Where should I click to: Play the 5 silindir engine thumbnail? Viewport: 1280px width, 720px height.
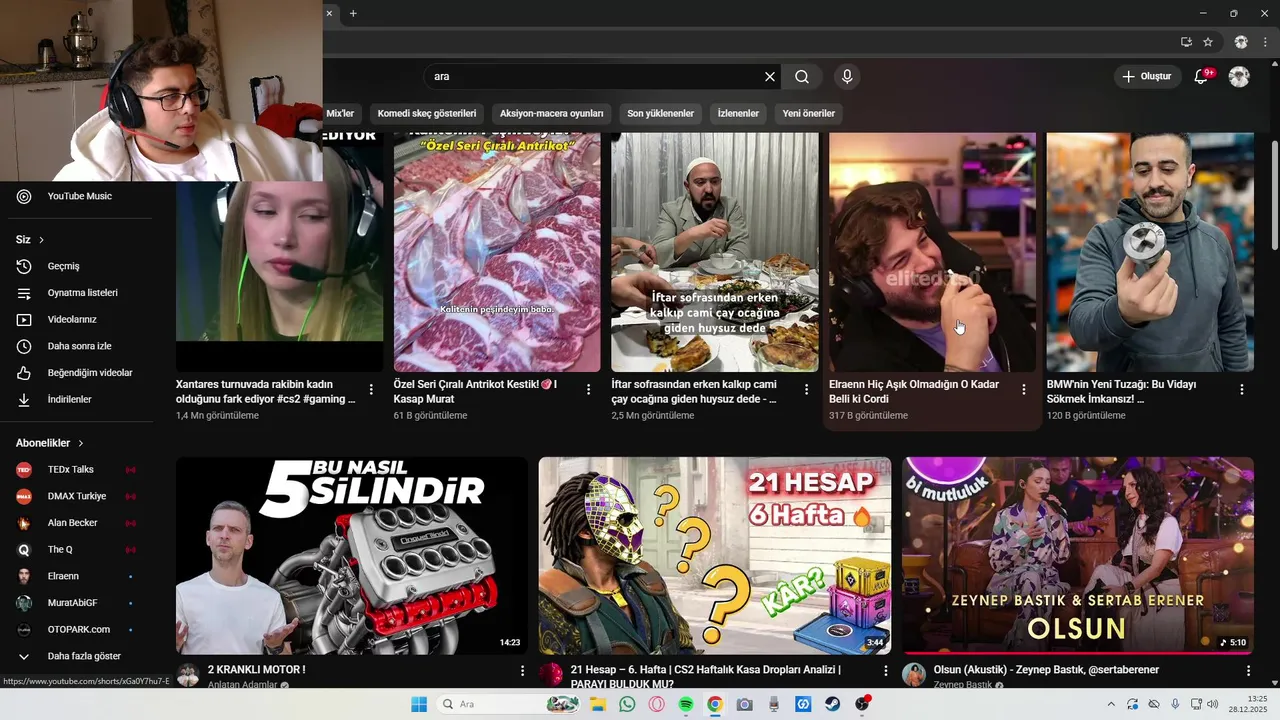tap(352, 556)
